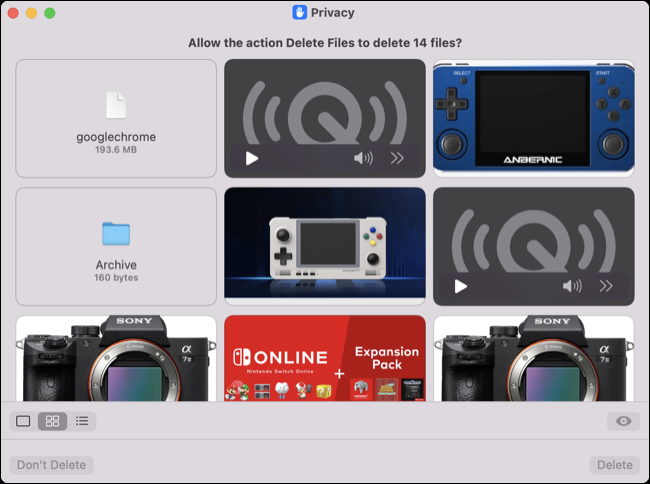Select the left Sony camera image
Viewport: 650px width, 484px height.
[116, 358]
